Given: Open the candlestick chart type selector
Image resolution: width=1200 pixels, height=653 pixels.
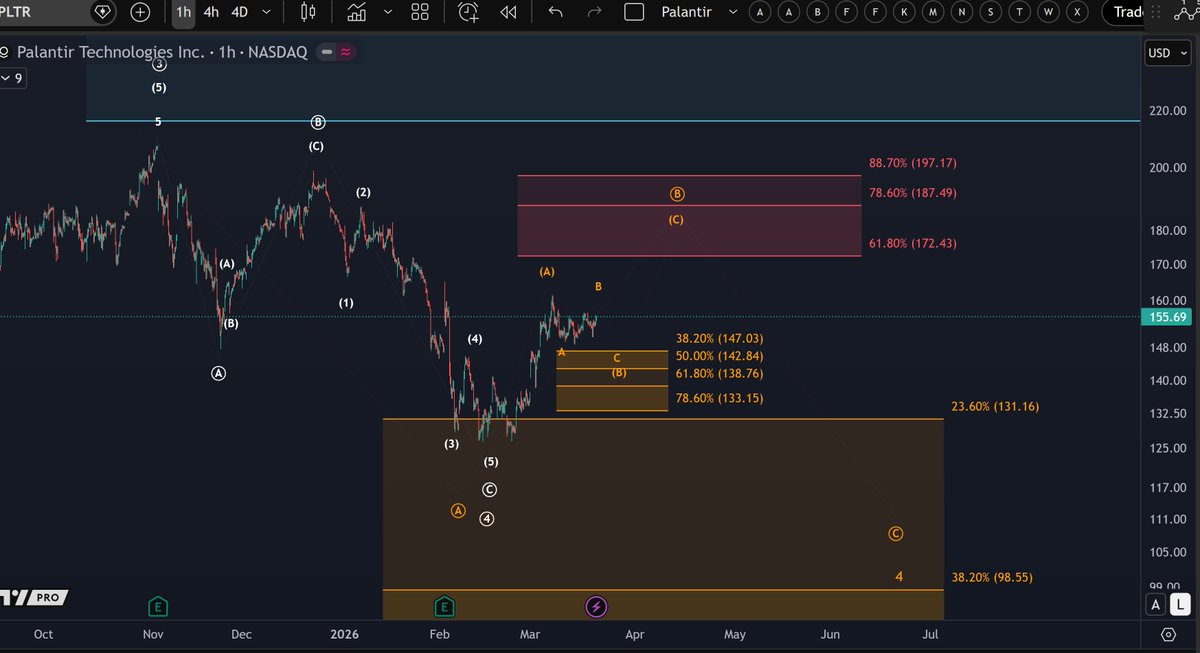Looking at the screenshot, I should point(308,12).
